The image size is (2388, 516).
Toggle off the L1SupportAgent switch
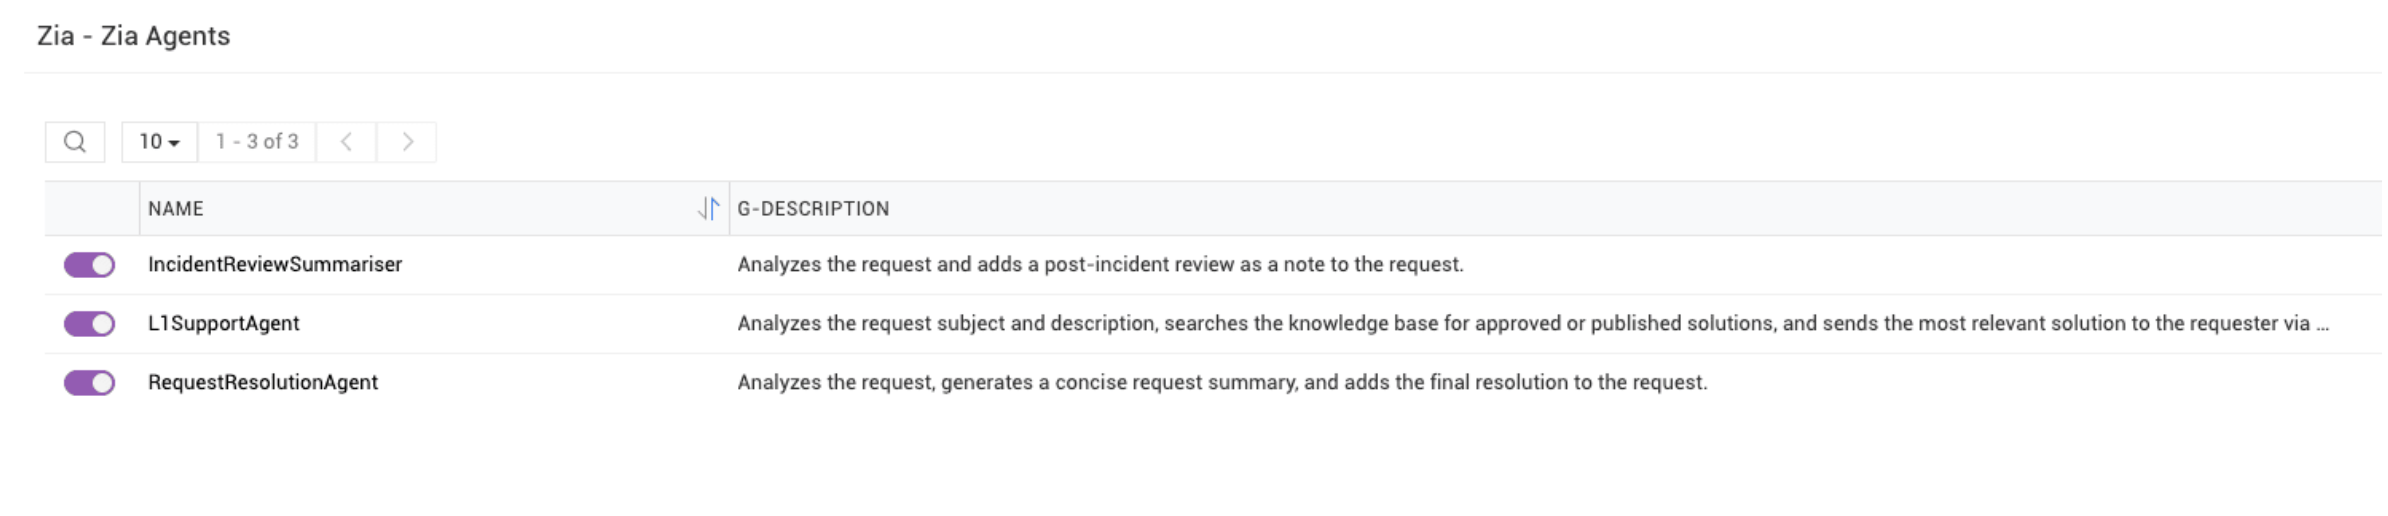[x=89, y=324]
